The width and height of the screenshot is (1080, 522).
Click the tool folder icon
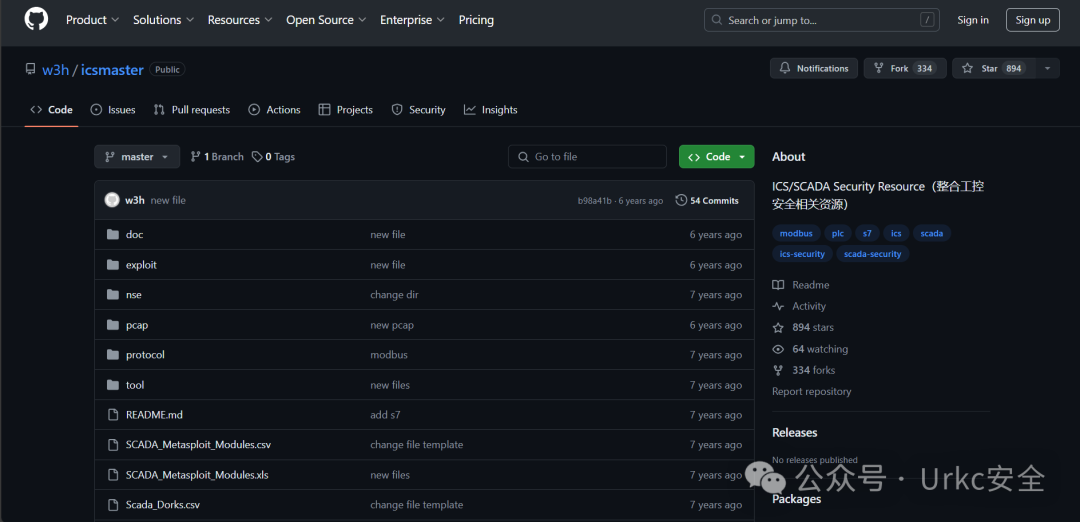113,385
